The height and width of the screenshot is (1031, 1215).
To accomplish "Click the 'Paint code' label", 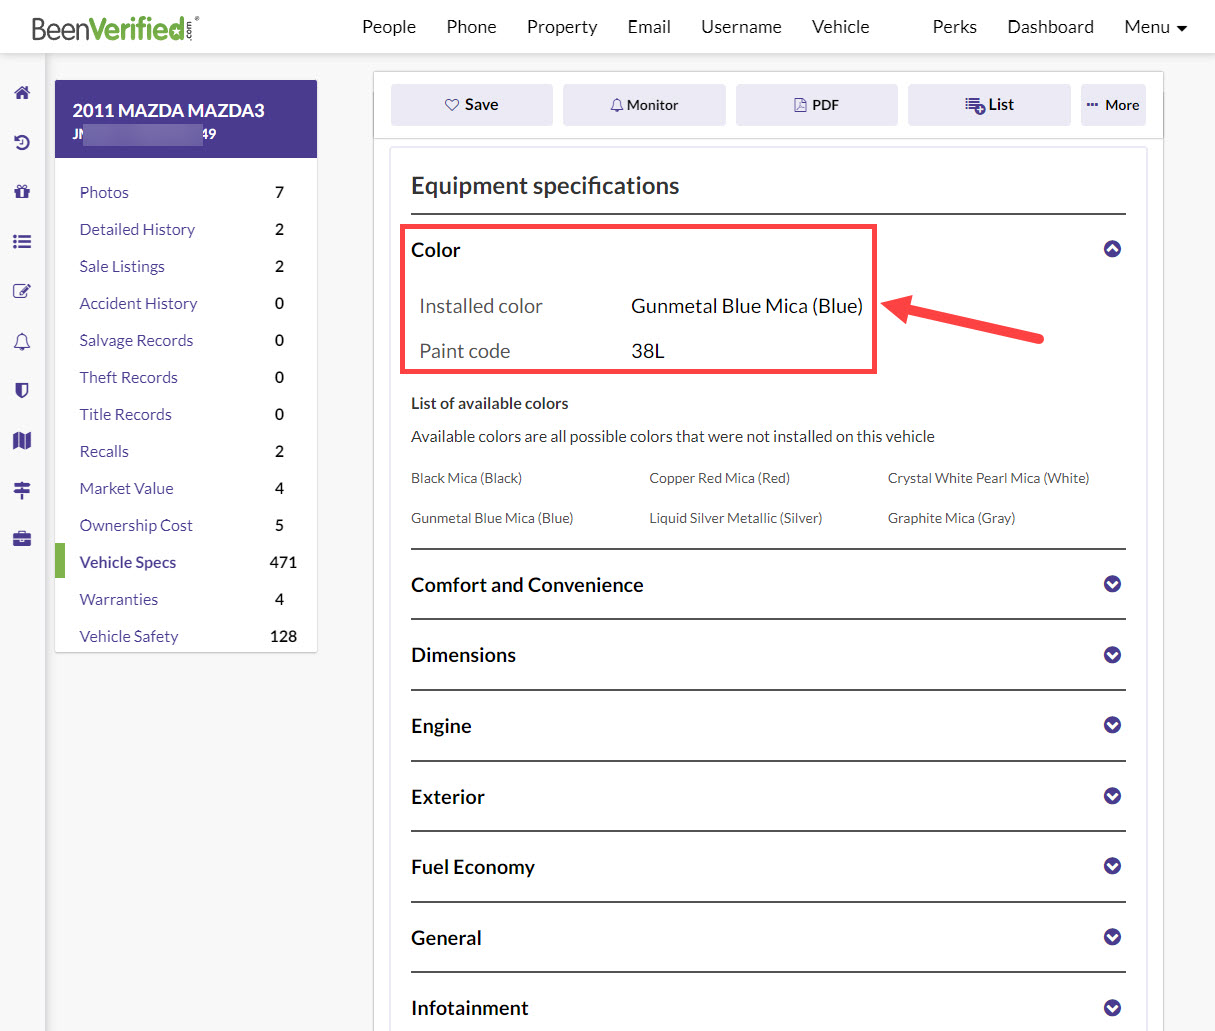I will pos(464,351).
